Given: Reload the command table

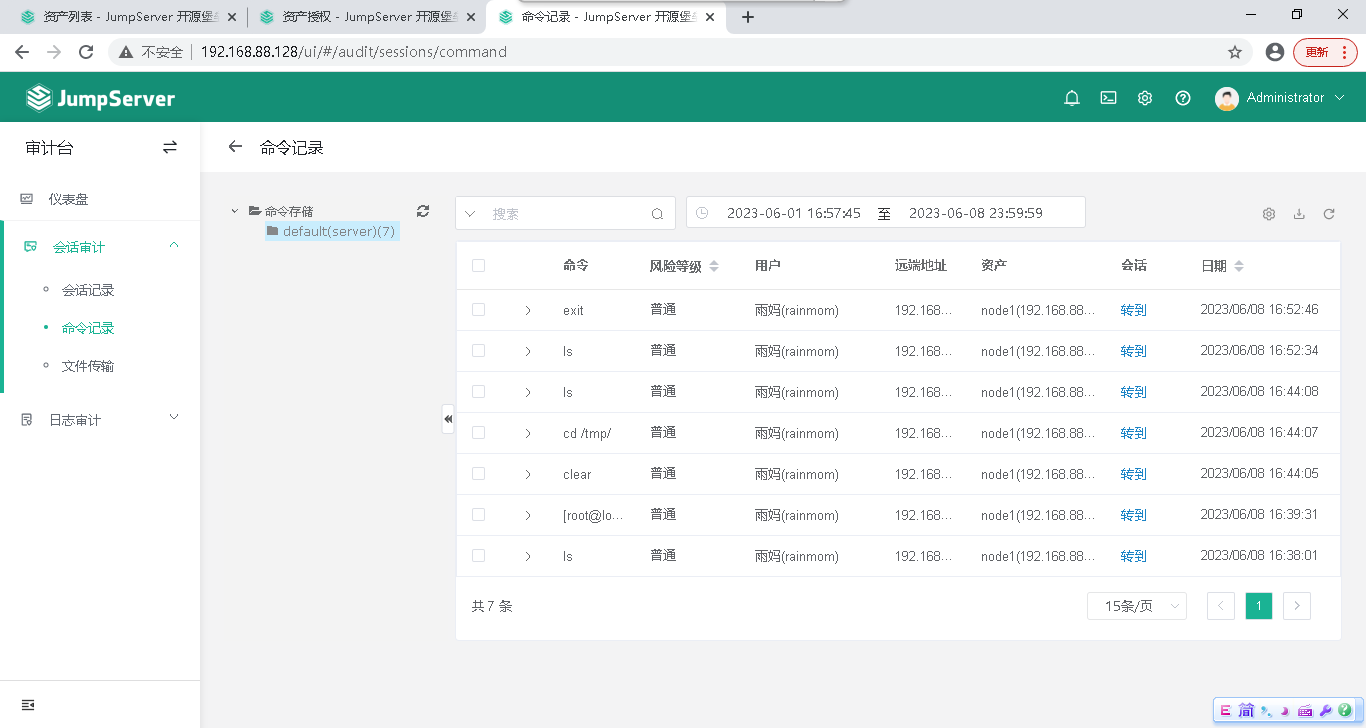Looking at the screenshot, I should click(x=1329, y=214).
